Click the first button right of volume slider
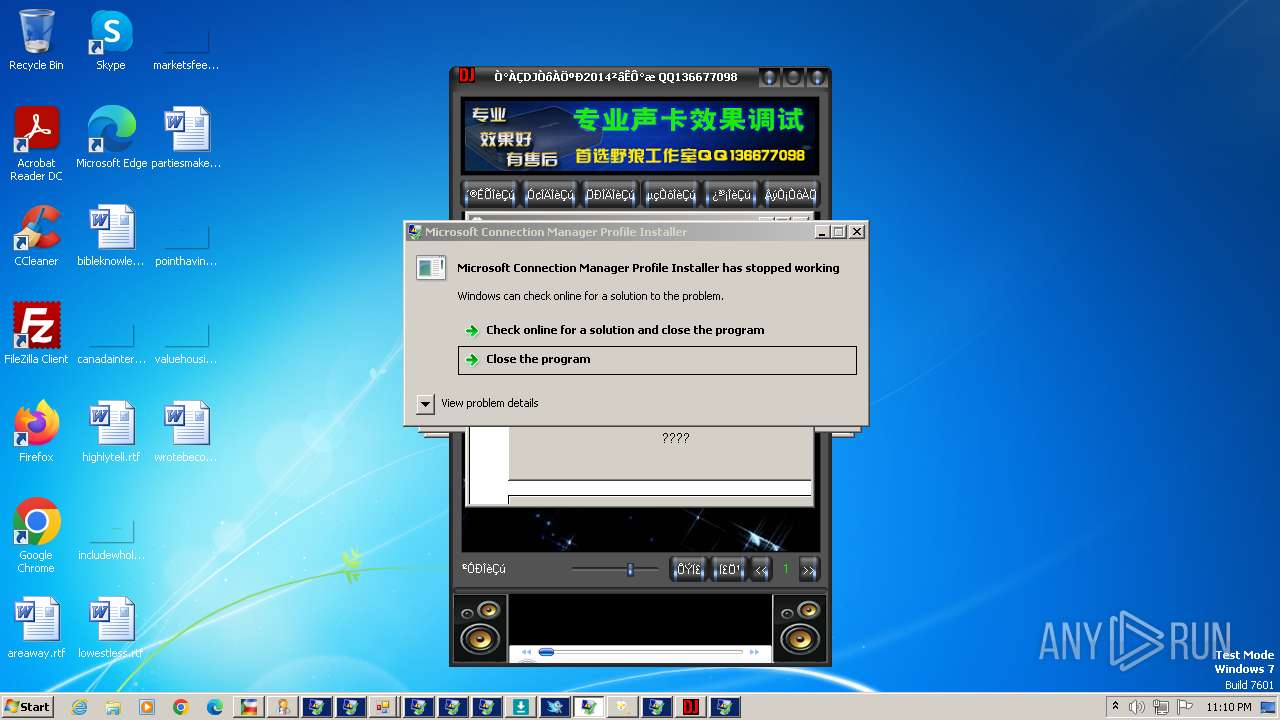1280x720 pixels. coord(689,570)
